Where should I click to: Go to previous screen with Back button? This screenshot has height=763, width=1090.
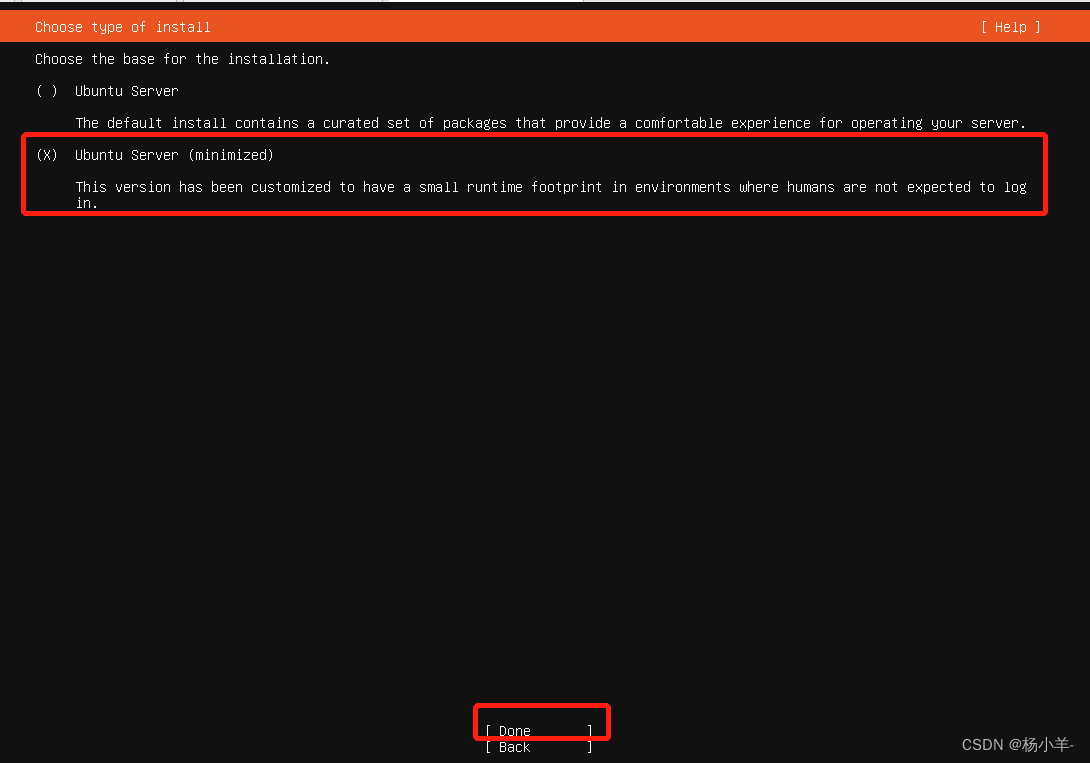(539, 747)
